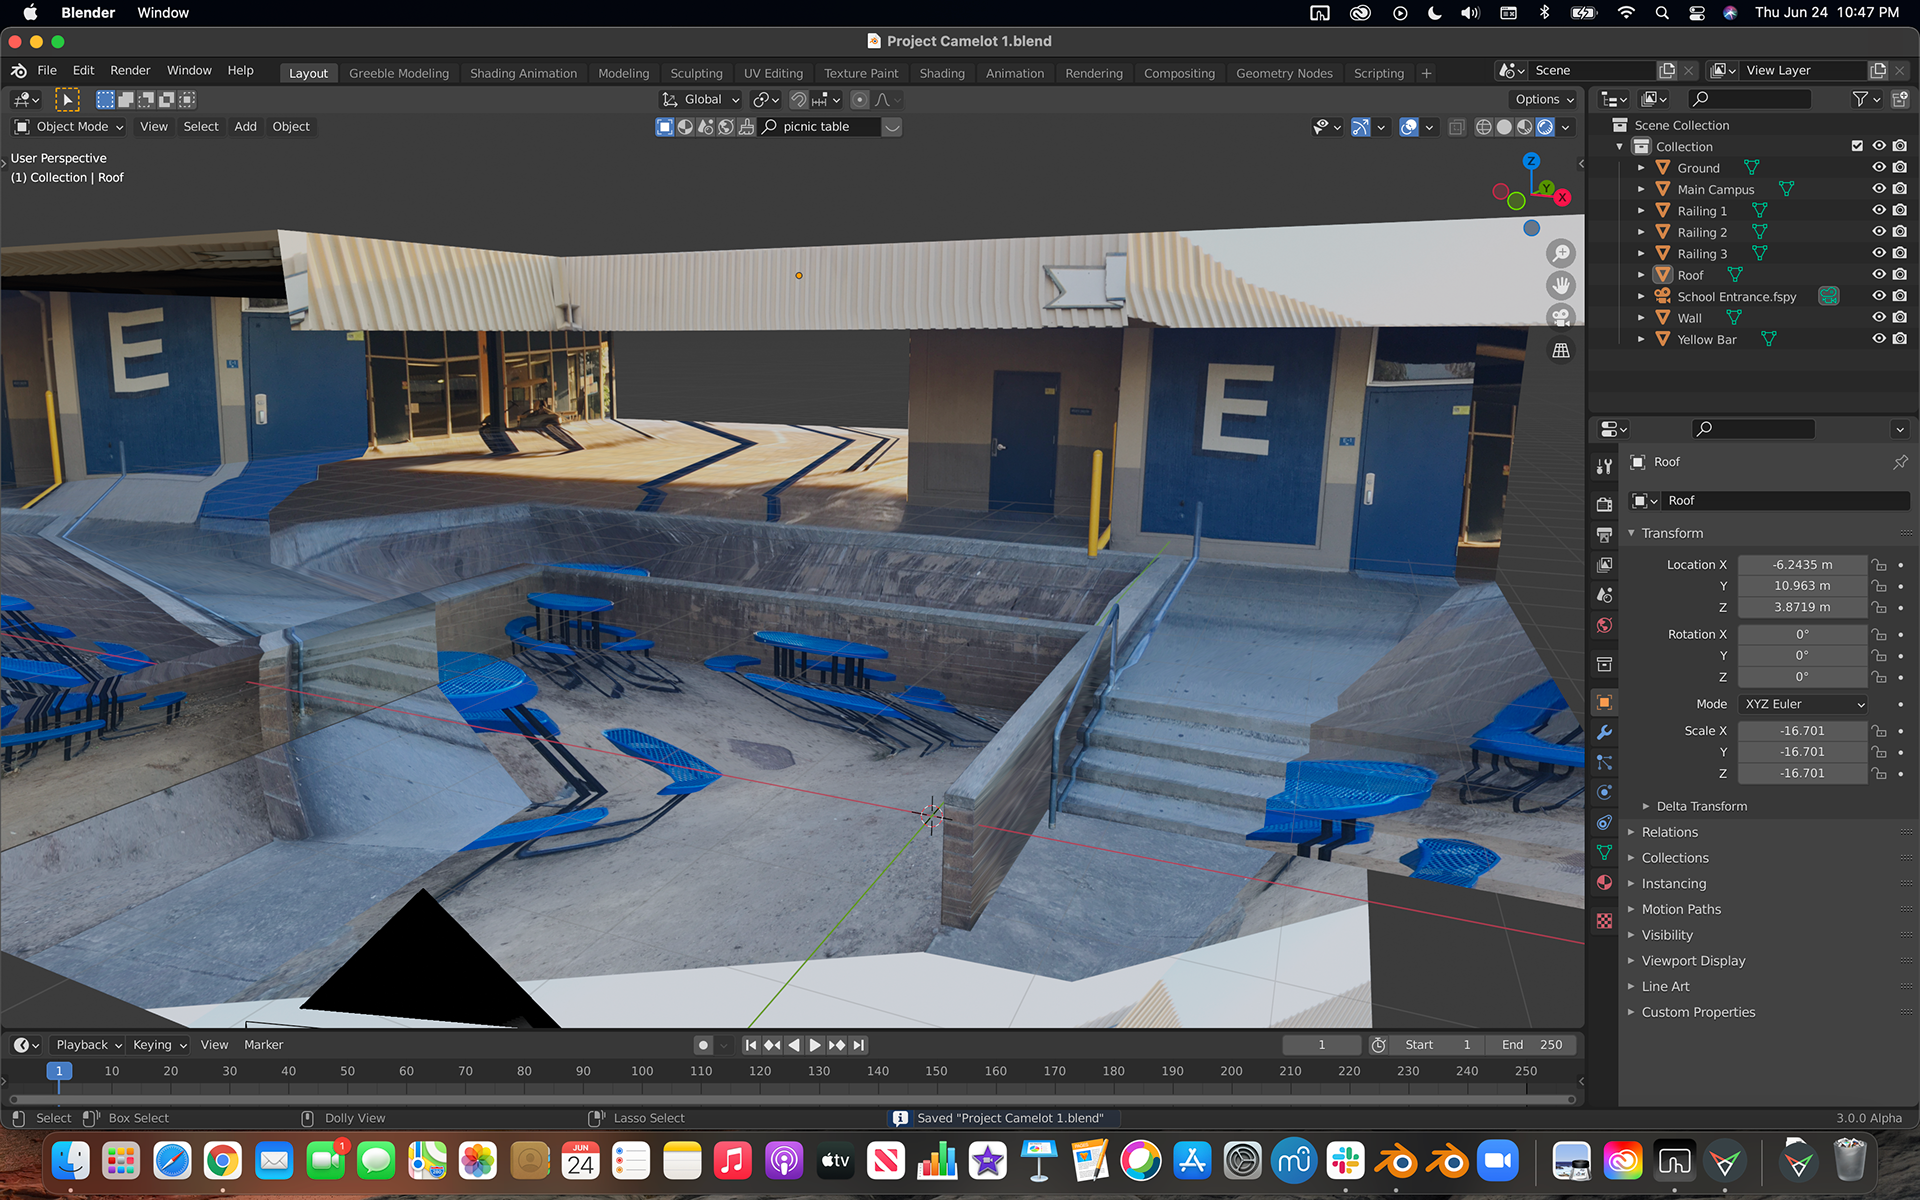This screenshot has height=1200, width=1920.
Task: Open the Object Mode dropdown
Action: (70, 127)
